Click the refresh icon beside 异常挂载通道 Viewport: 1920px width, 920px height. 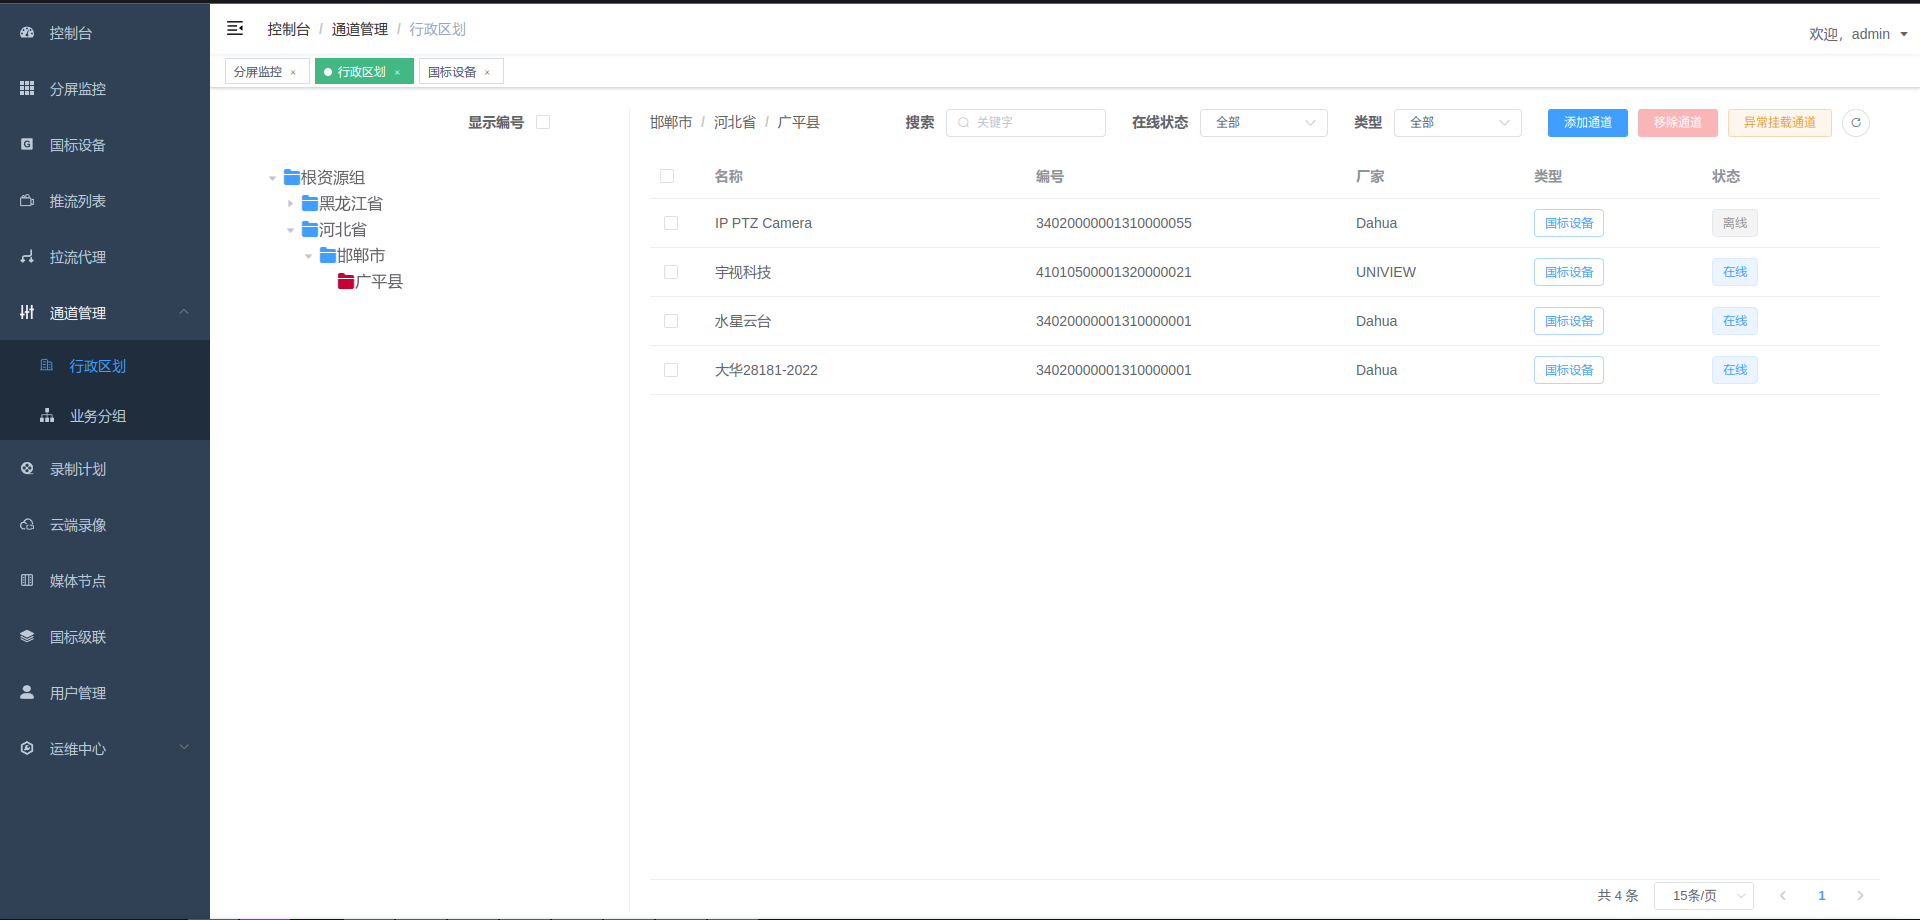pos(1856,123)
